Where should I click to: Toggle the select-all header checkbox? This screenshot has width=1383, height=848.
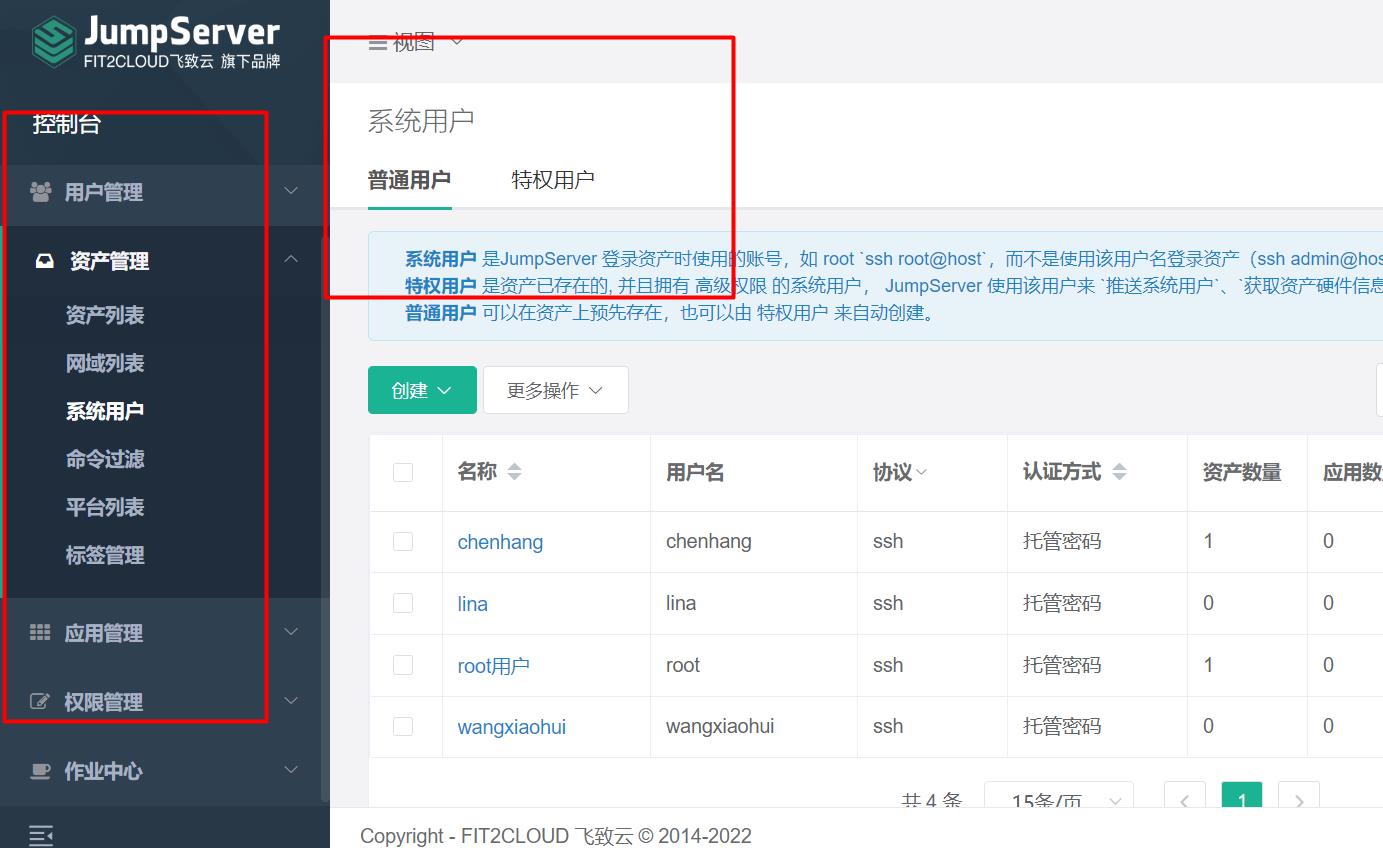(x=403, y=472)
